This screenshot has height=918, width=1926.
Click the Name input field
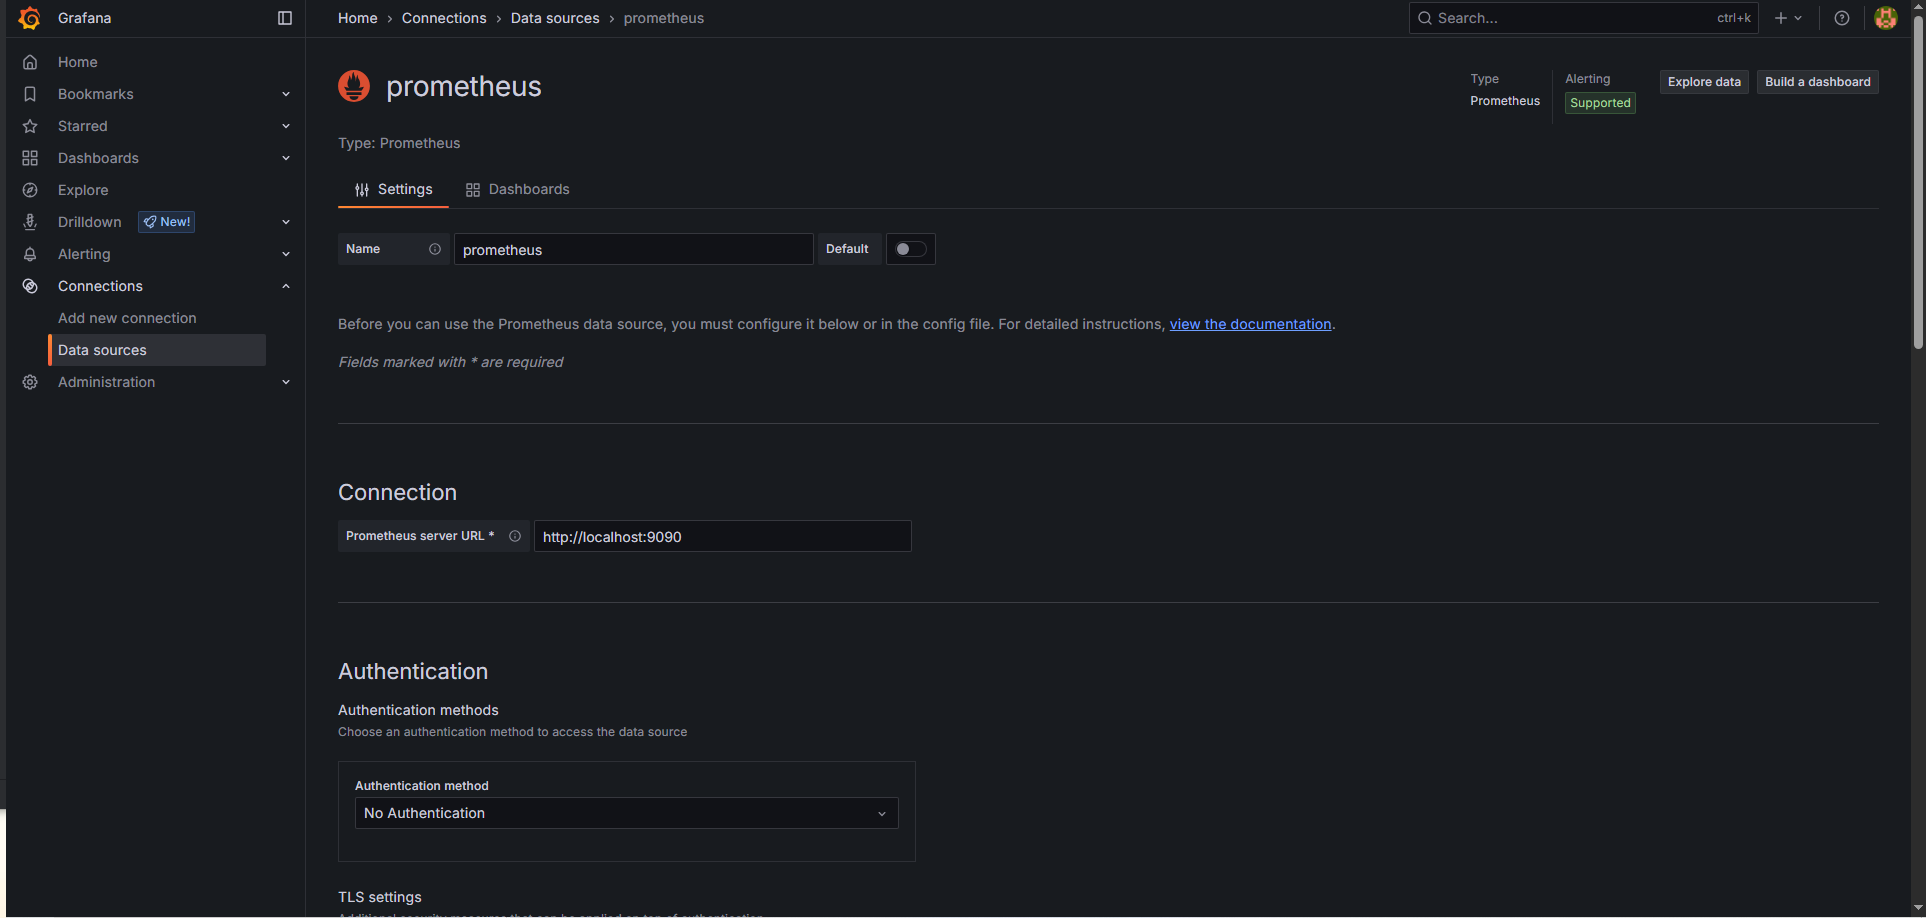pos(634,249)
